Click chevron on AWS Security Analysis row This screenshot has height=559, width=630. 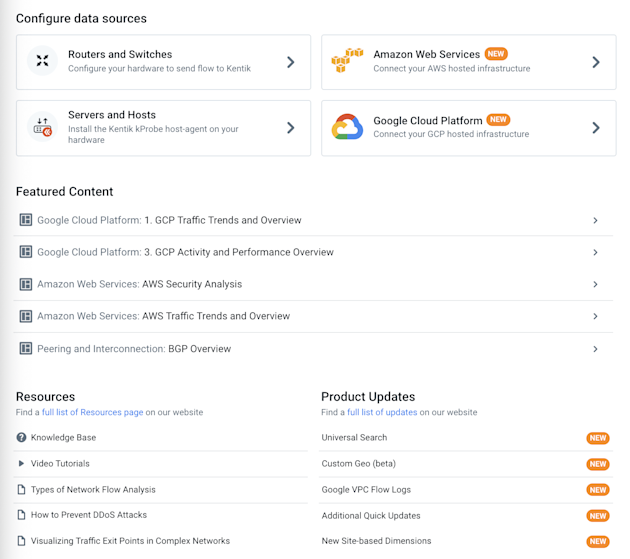pos(595,285)
